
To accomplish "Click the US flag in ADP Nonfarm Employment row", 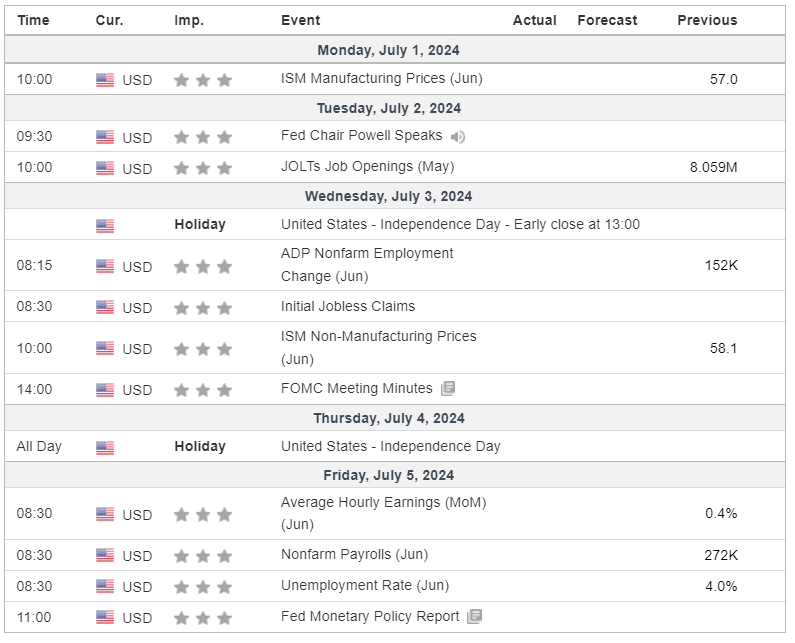I will [x=105, y=266].
